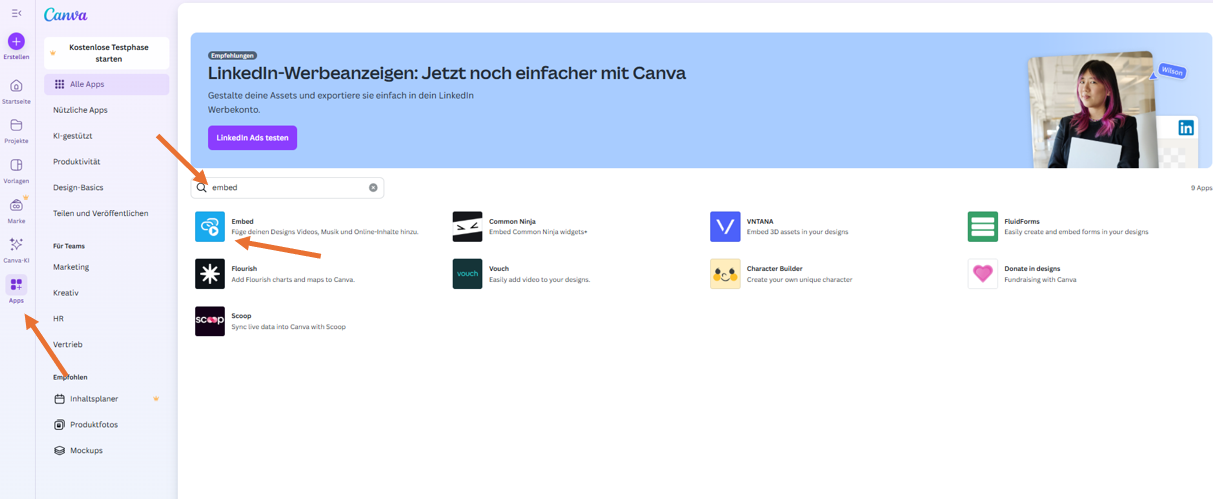Image resolution: width=1213 pixels, height=501 pixels.
Task: Click the Canva logo
Action: click(65, 15)
